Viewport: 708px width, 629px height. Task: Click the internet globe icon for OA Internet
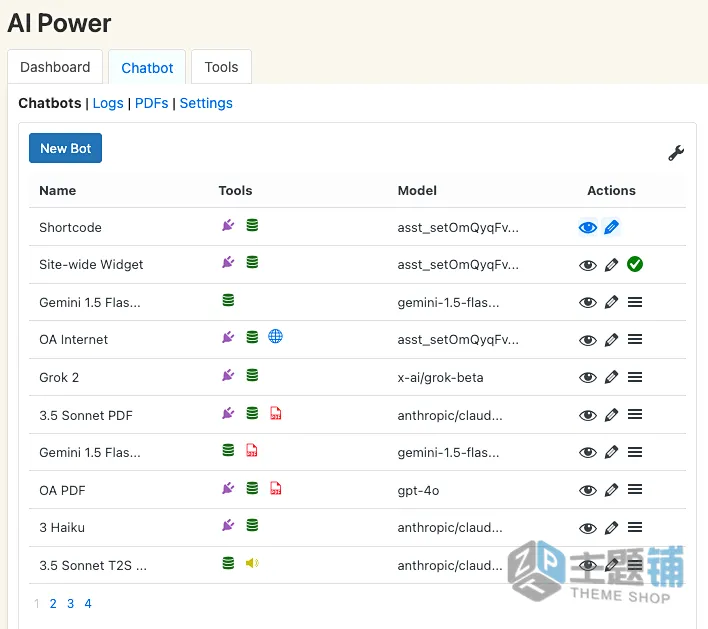pos(275,336)
